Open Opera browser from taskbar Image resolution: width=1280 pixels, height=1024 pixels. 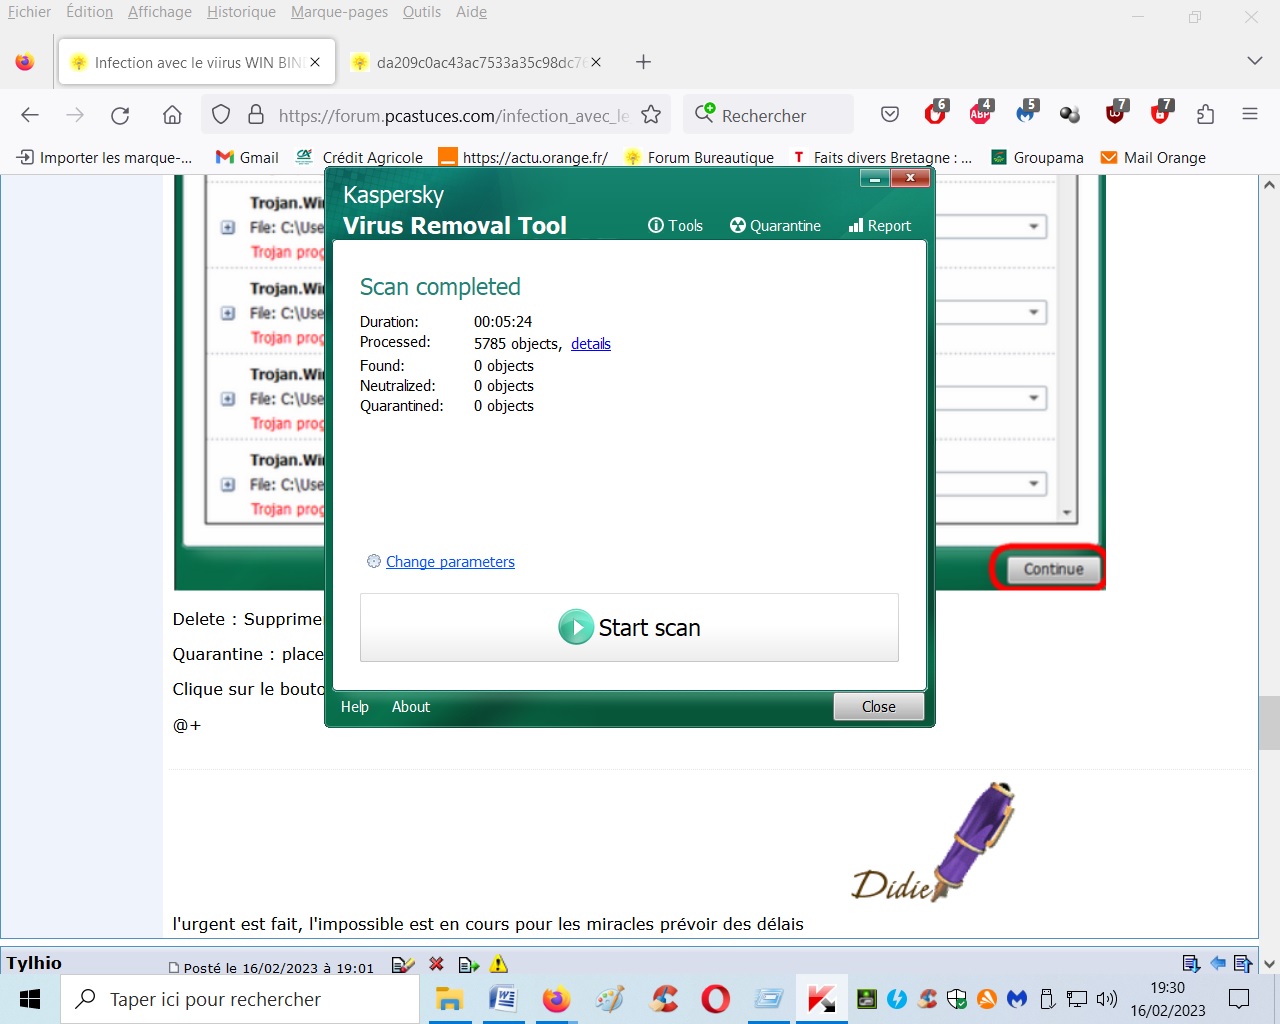coord(716,999)
